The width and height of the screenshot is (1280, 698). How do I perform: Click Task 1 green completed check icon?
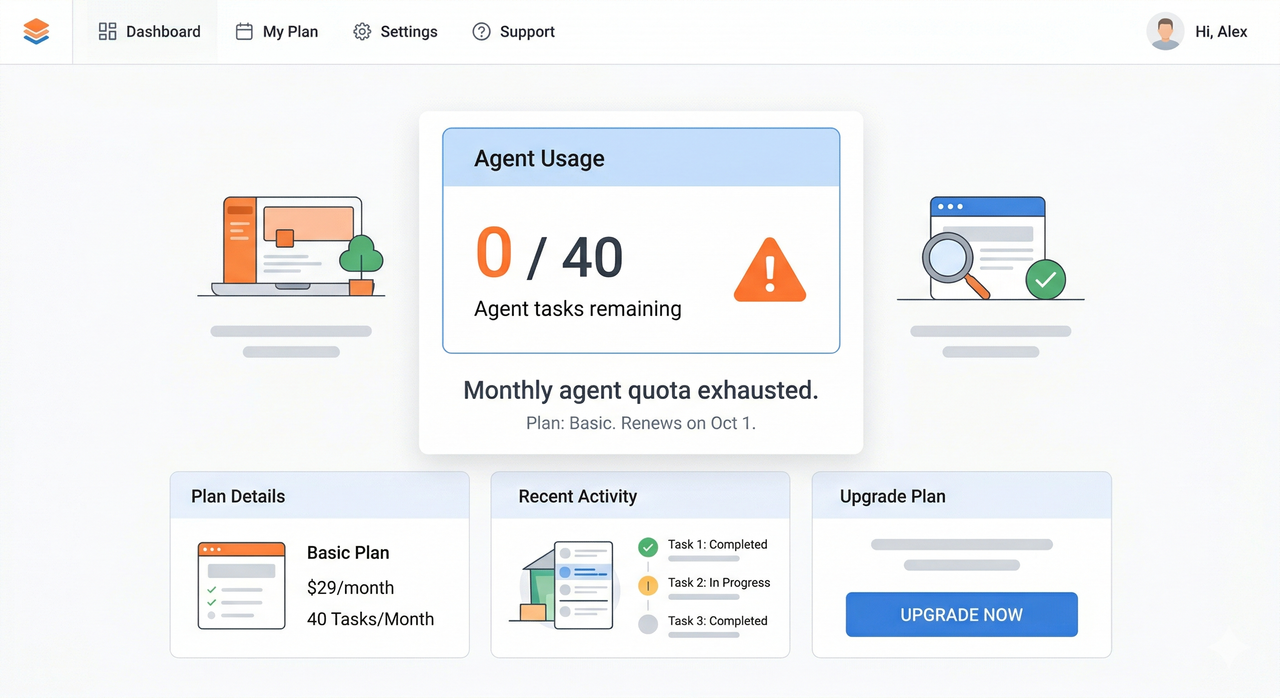(648, 547)
